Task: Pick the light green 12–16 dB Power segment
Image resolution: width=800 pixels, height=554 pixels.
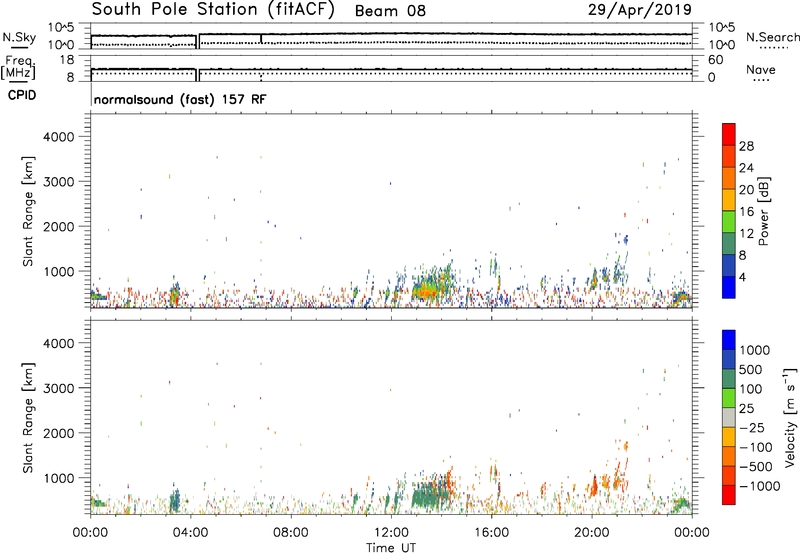Action: [729, 222]
